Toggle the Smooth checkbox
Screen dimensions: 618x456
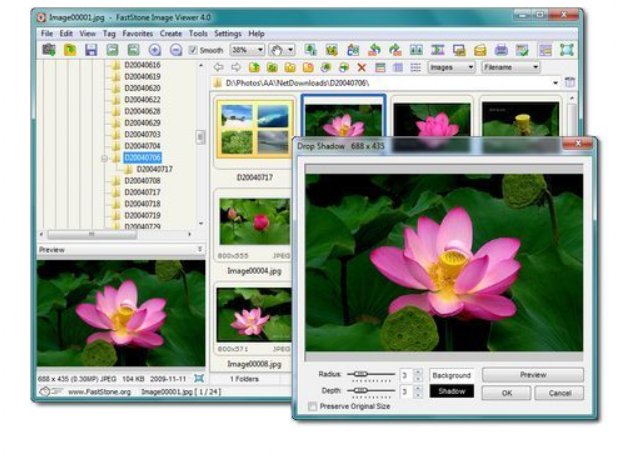[193, 50]
